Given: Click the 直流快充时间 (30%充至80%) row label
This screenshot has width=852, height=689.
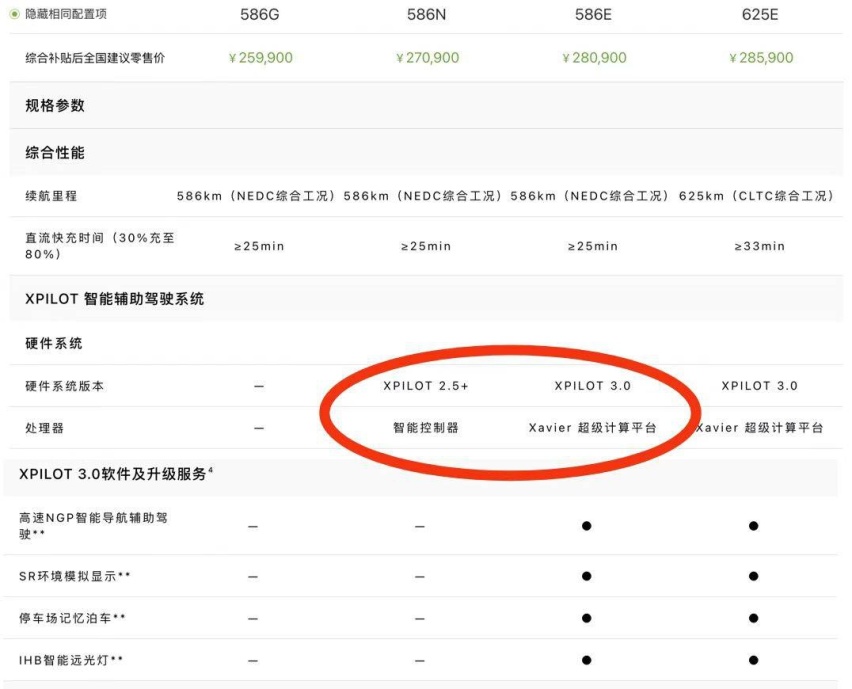Looking at the screenshot, I should (x=100, y=246).
